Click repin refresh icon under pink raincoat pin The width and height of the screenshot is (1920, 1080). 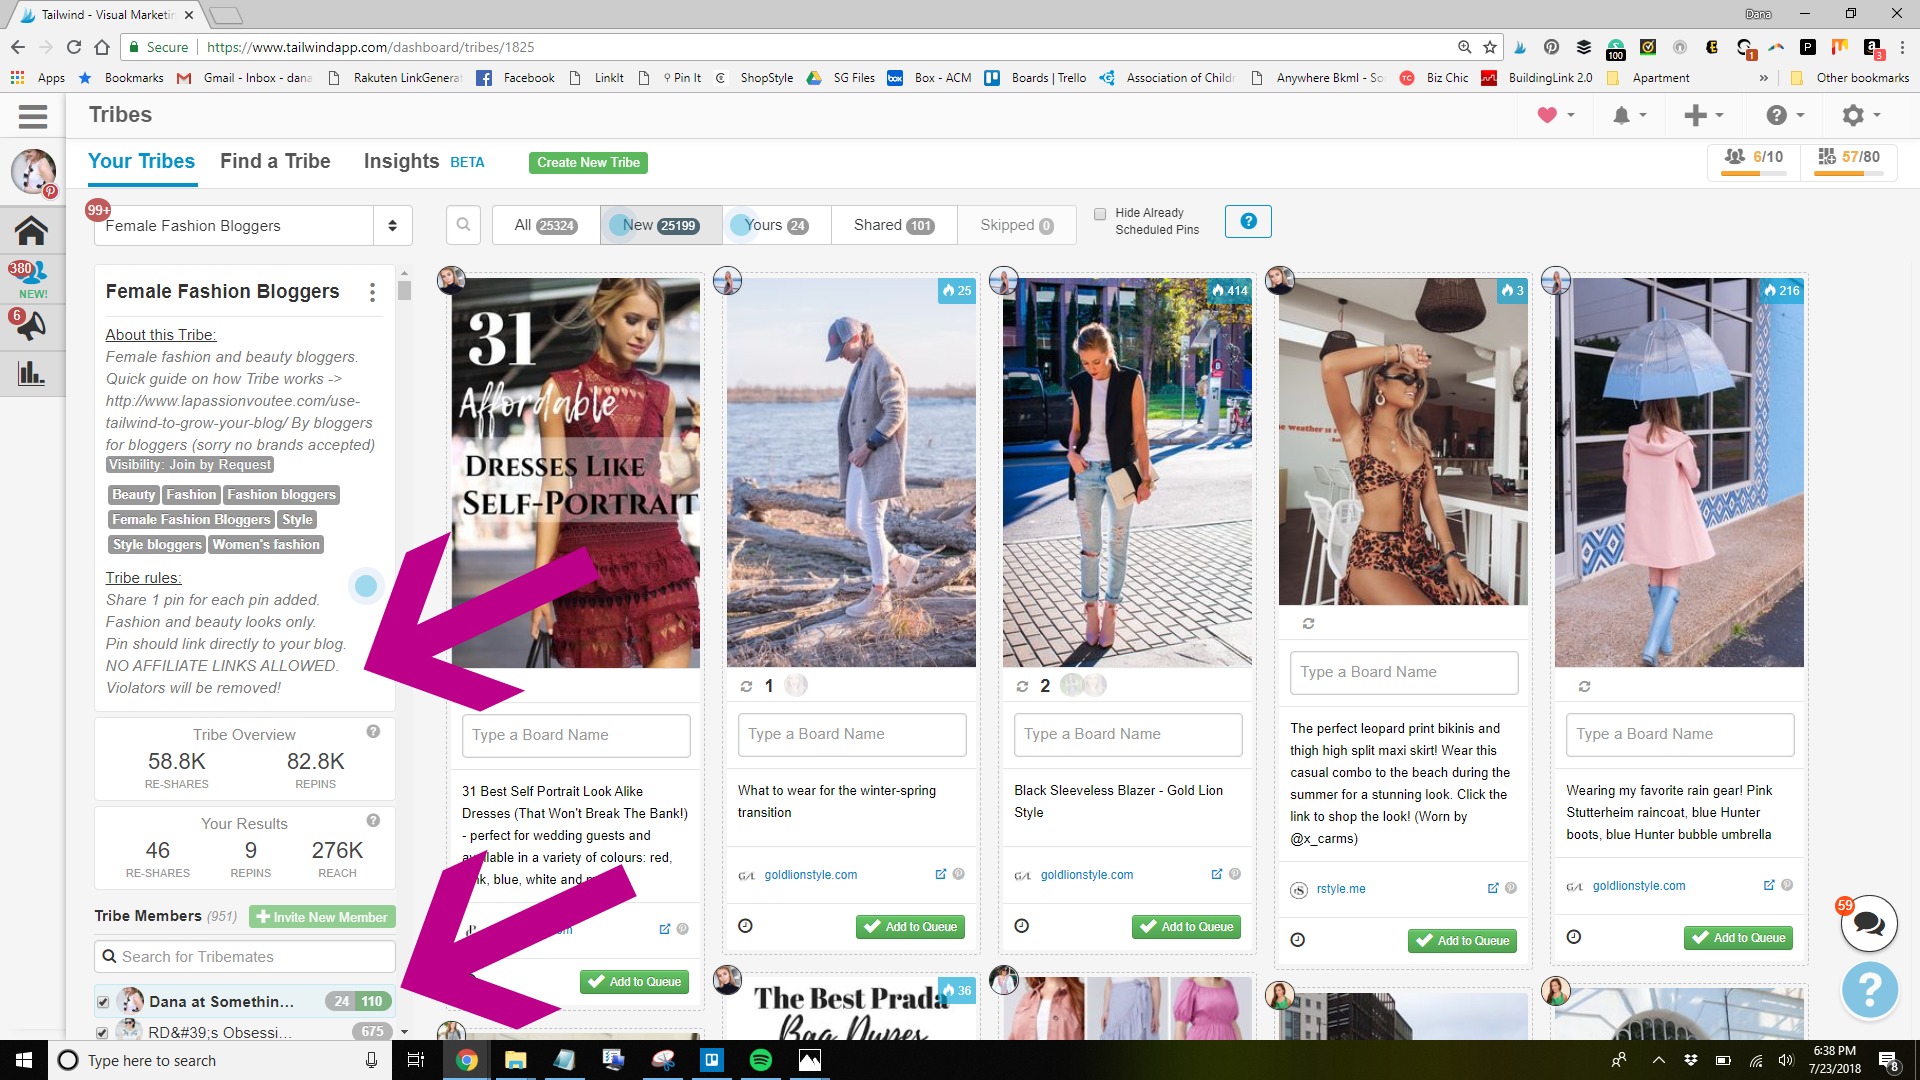1584,686
